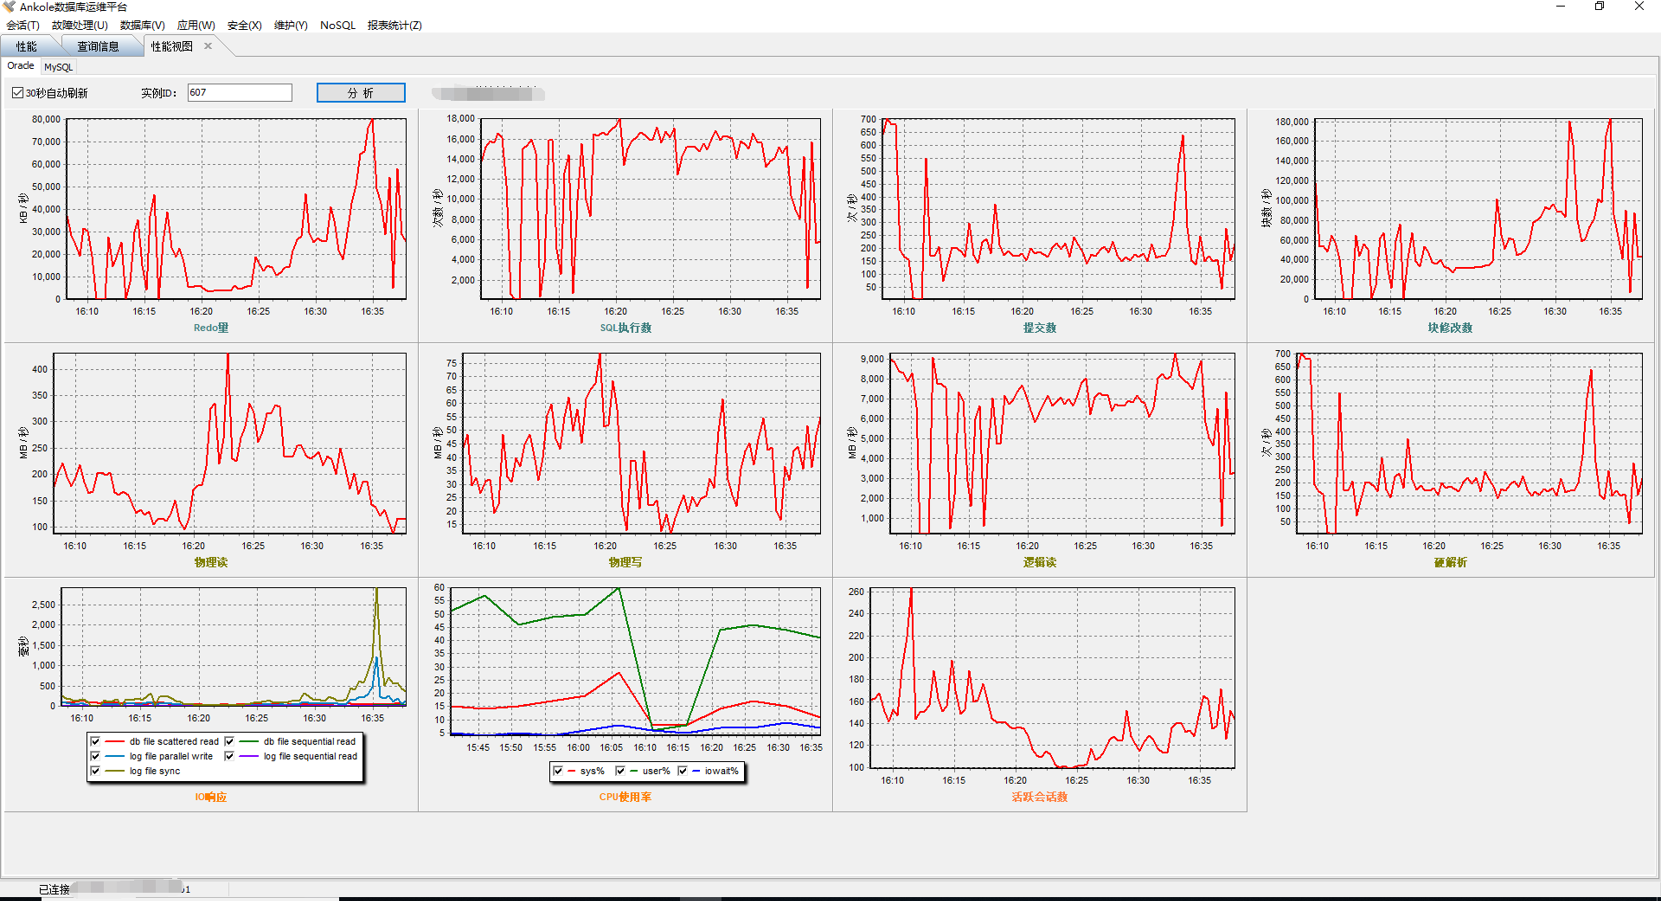Click the 实例ID input field
The width and height of the screenshot is (1661, 901).
tap(239, 93)
